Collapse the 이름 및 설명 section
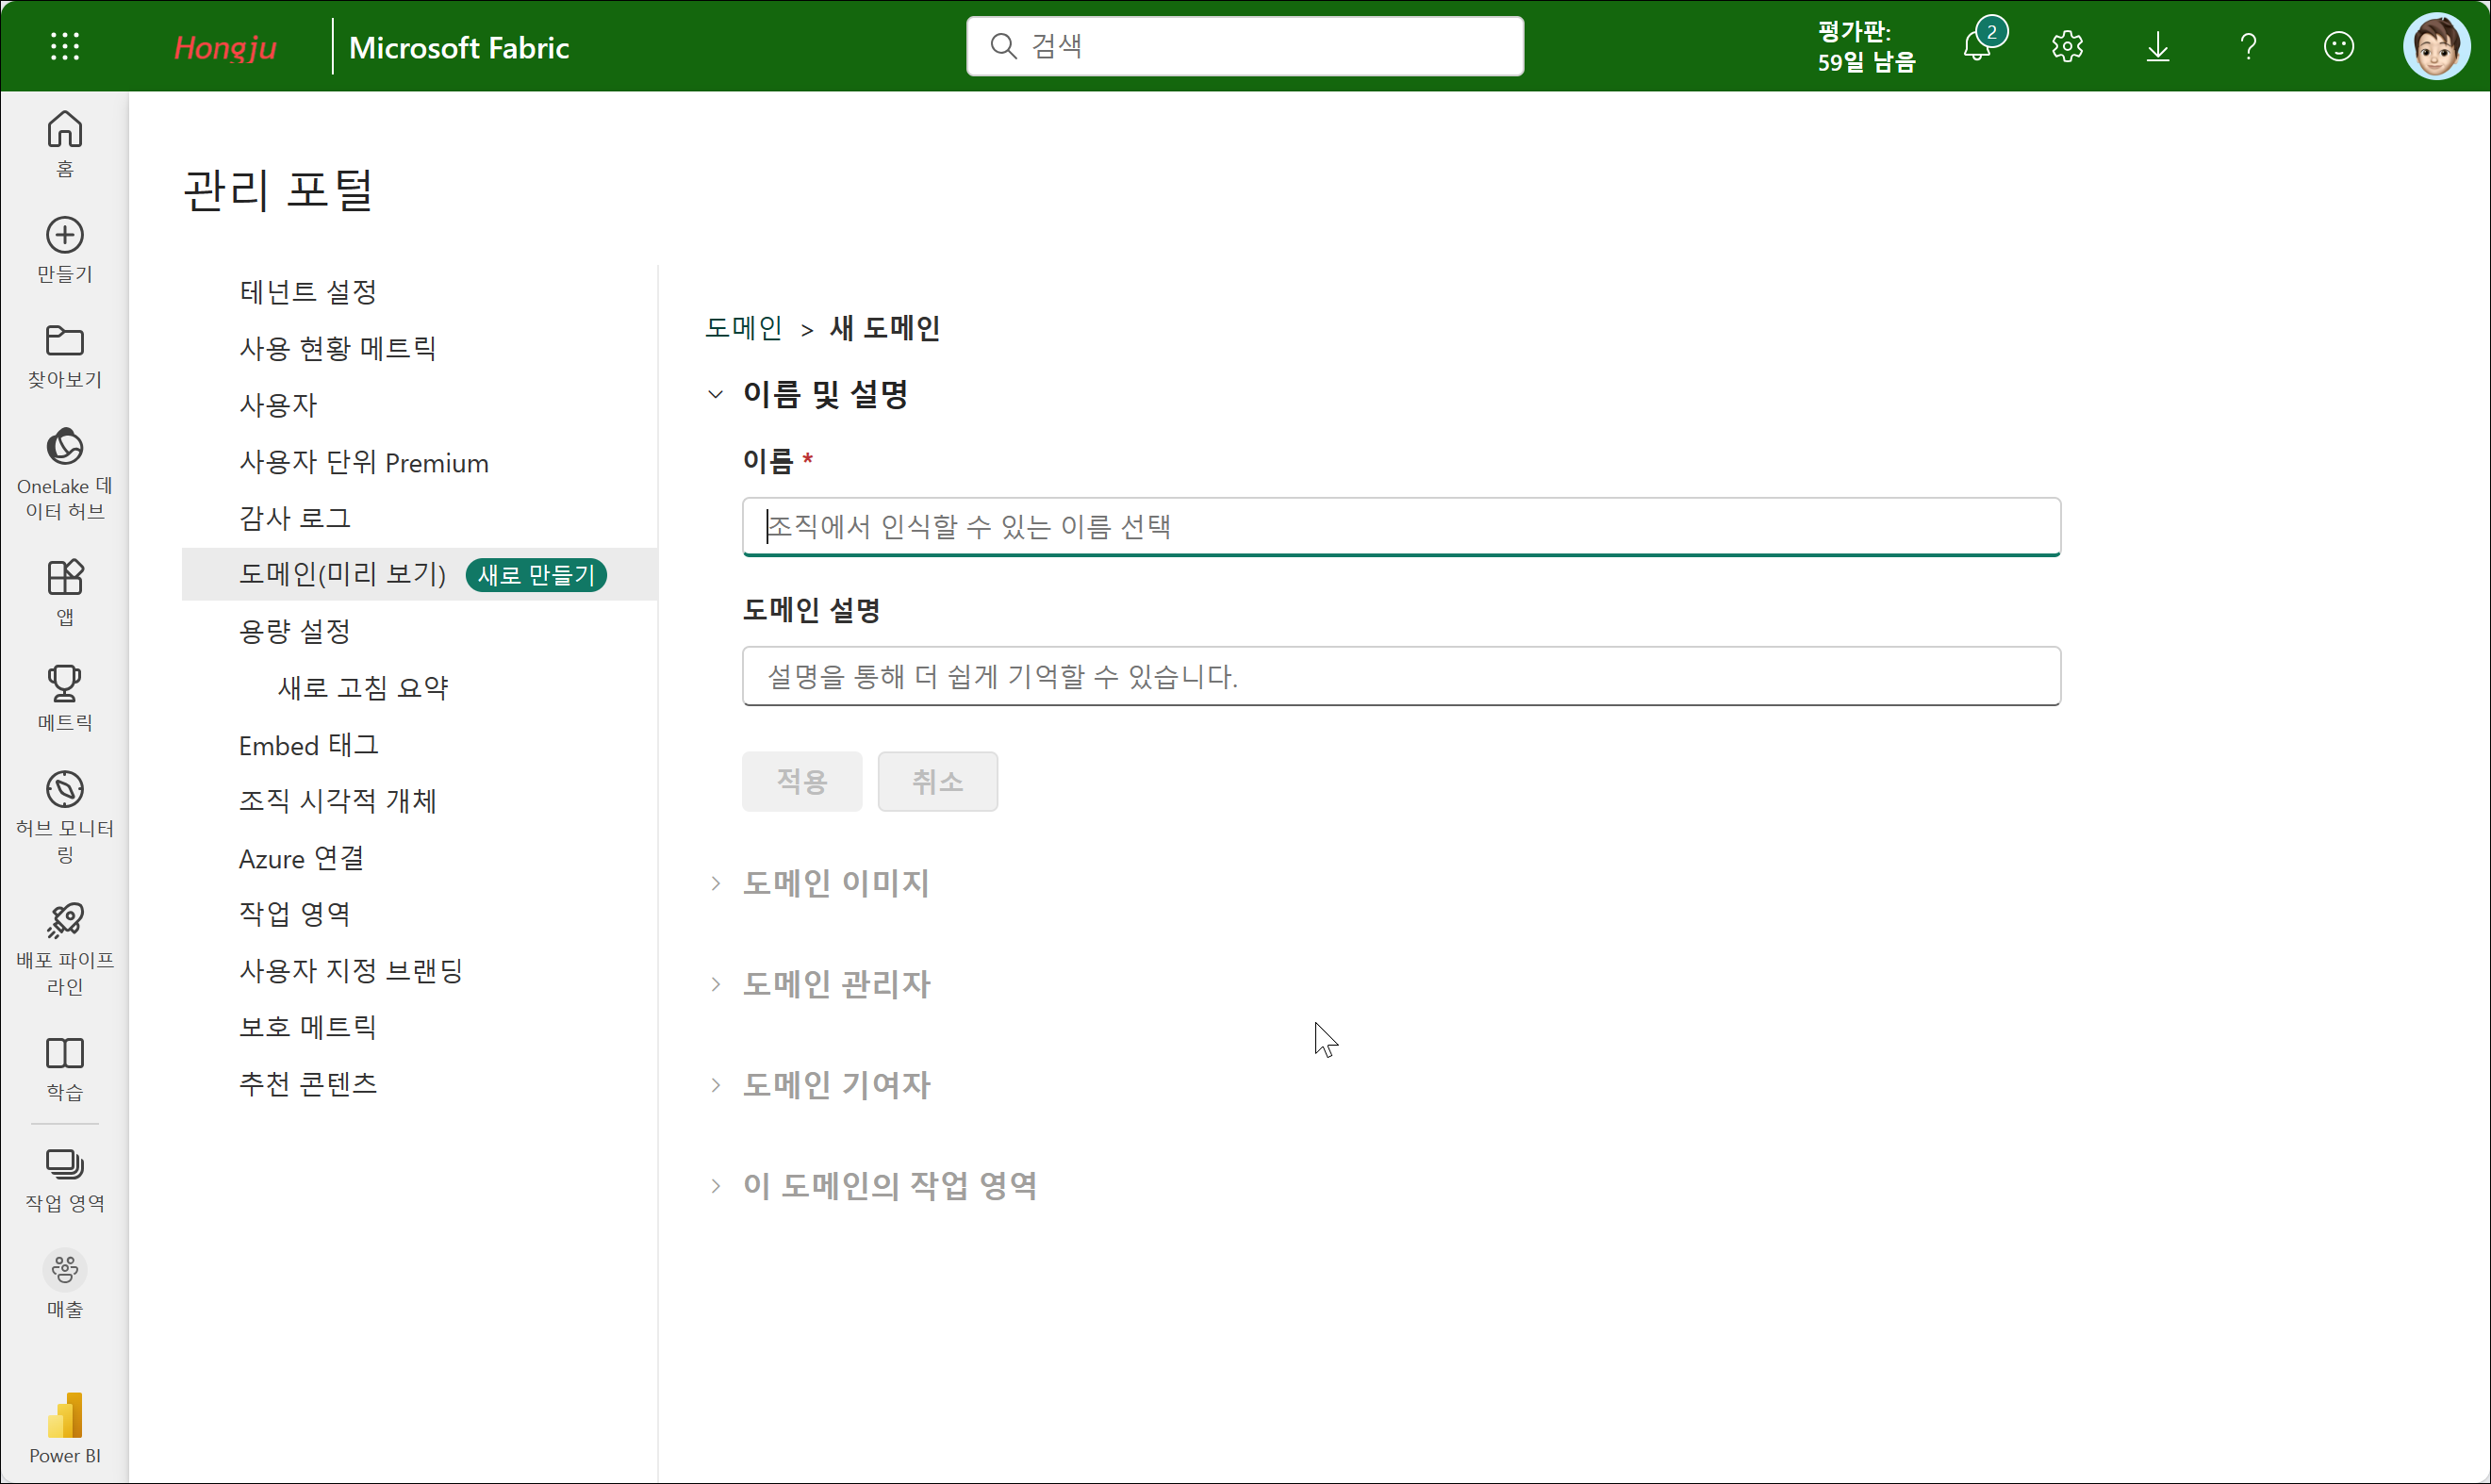2491x1484 pixels. tap(715, 394)
